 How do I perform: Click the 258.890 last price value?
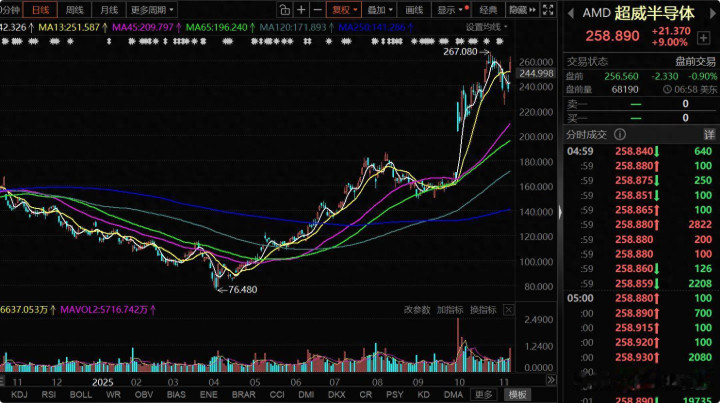pyautogui.click(x=612, y=36)
